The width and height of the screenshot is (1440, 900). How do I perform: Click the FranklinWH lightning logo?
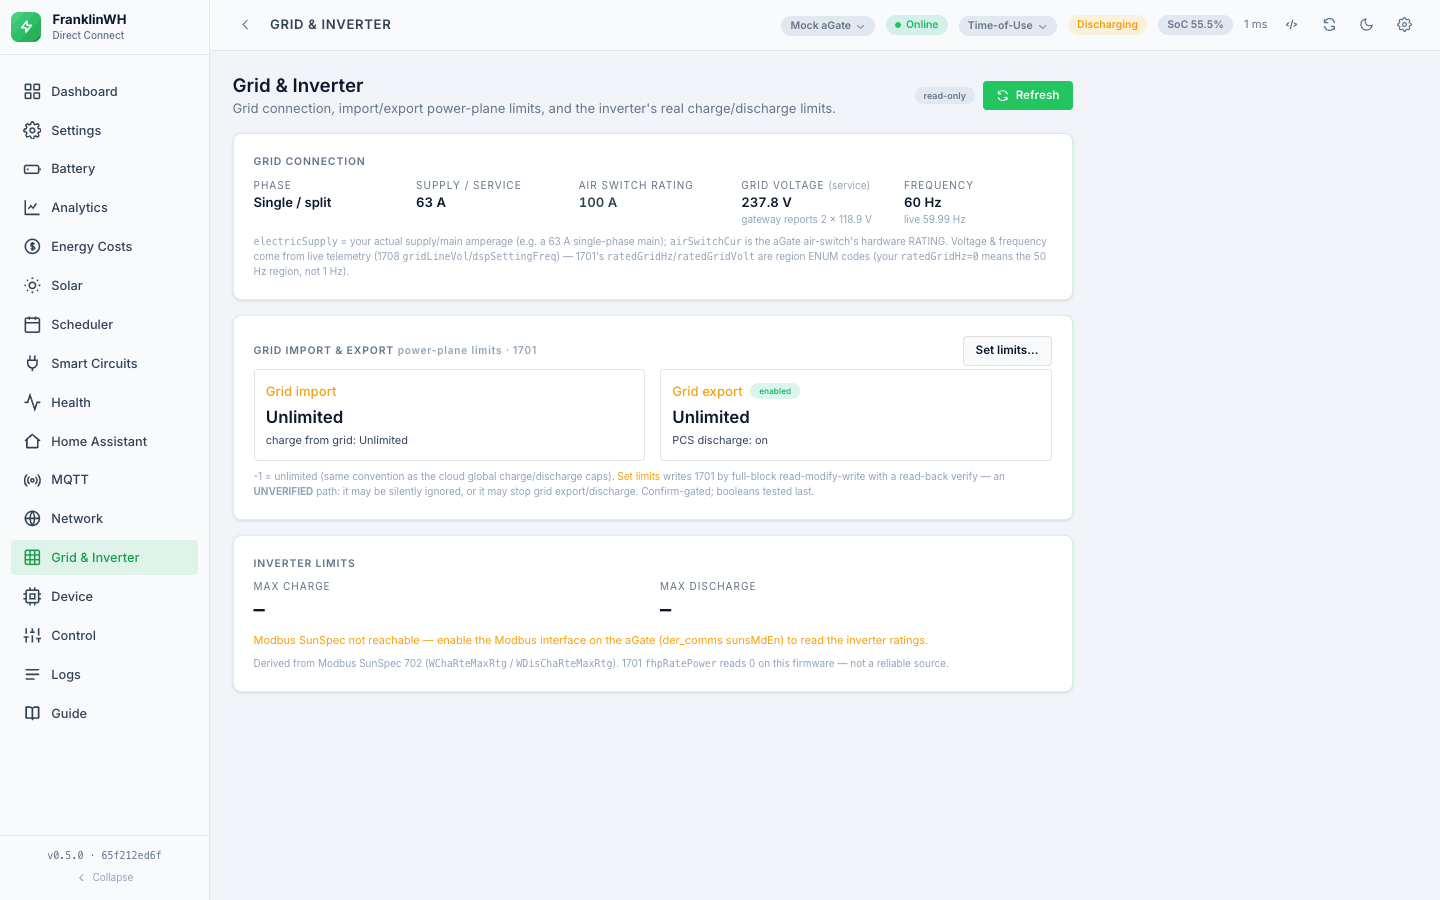point(26,27)
